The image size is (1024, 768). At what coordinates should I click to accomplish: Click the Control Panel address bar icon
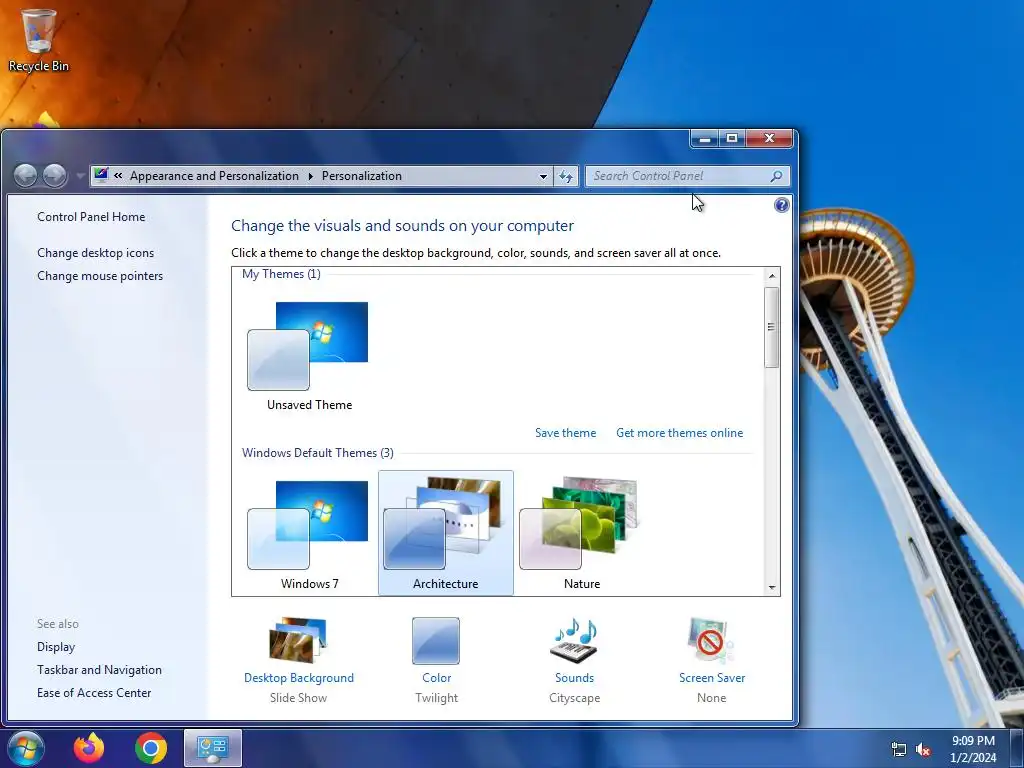(x=101, y=175)
